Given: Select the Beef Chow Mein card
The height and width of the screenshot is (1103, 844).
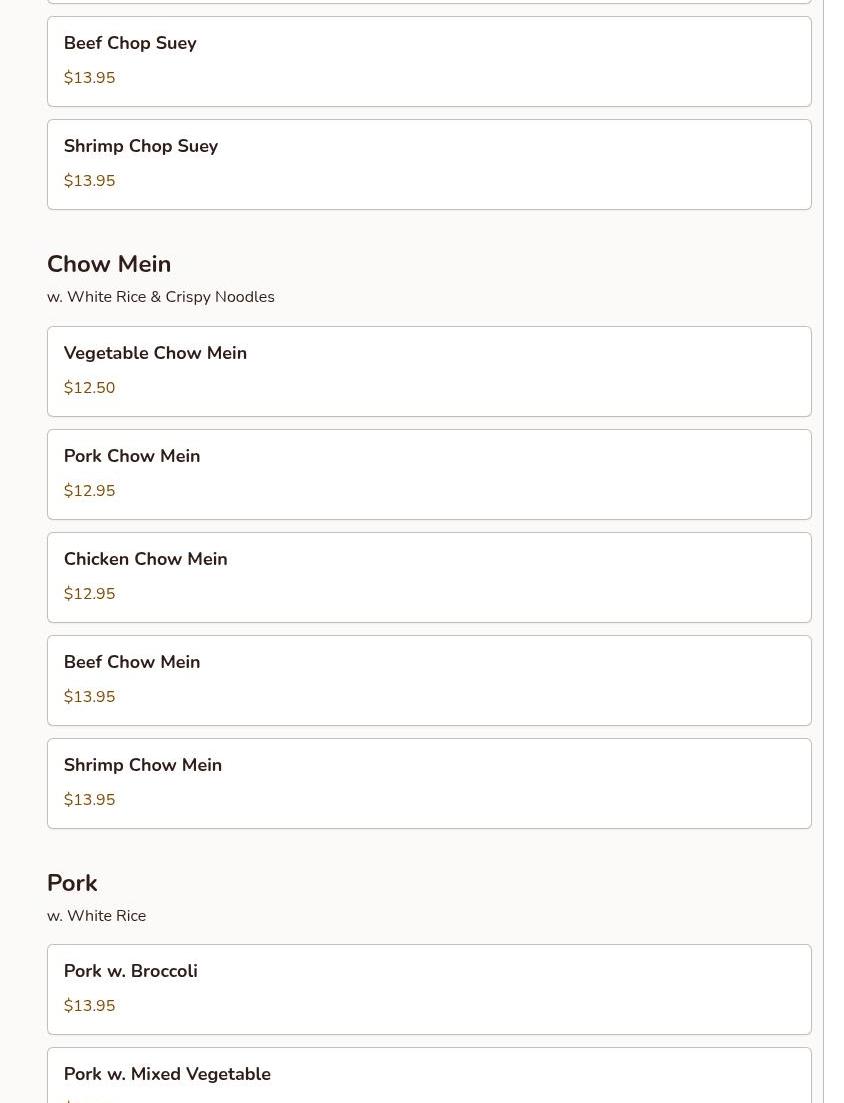Looking at the screenshot, I should point(429,680).
